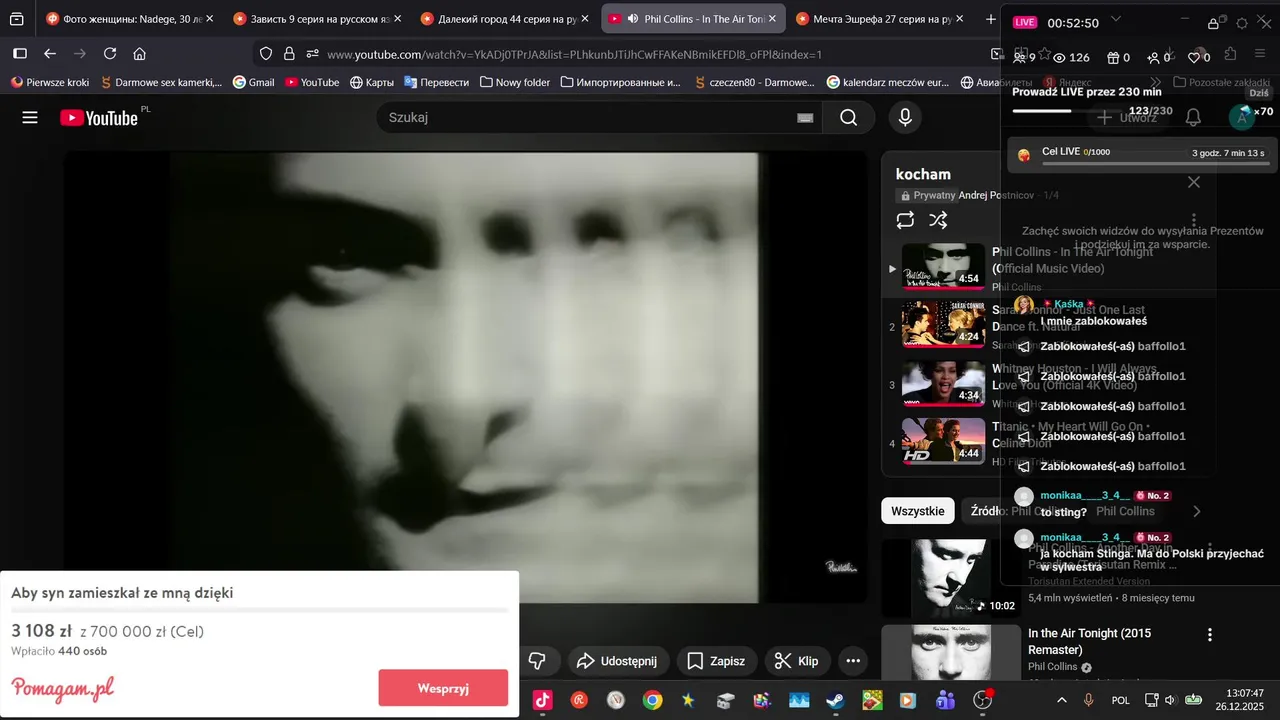Open the more actions ellipsis under the video
This screenshot has width=1280, height=720.
[852, 661]
